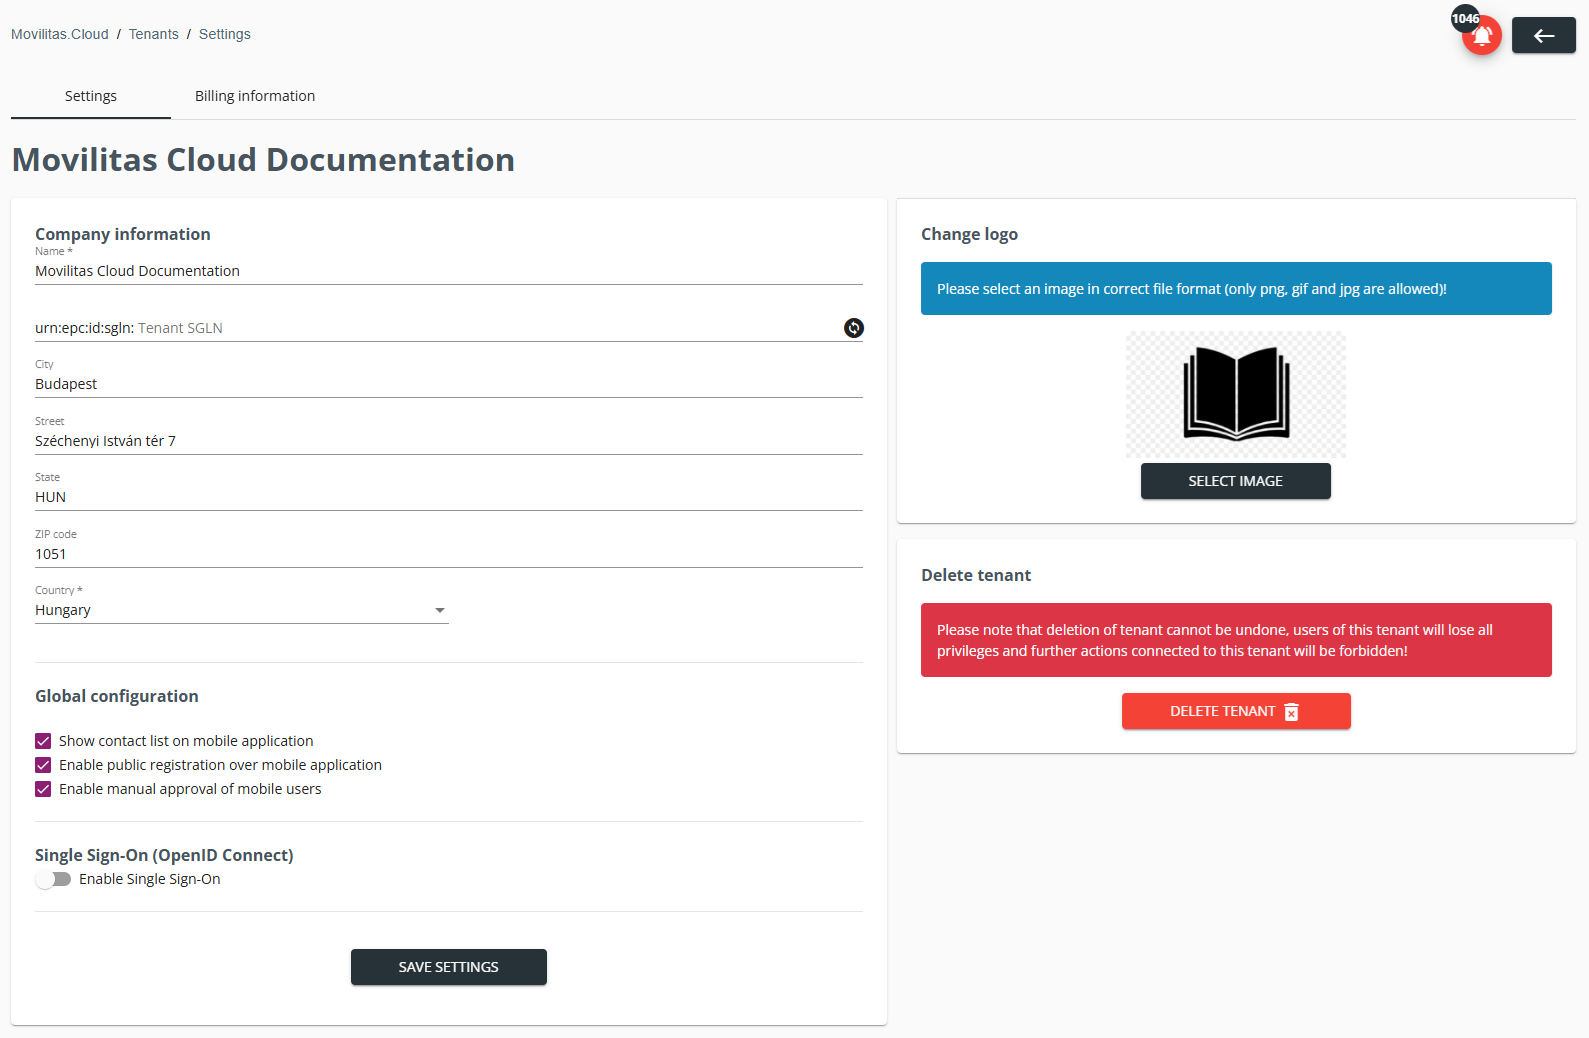
Task: Edit the City field containing Budapest
Action: tap(449, 384)
